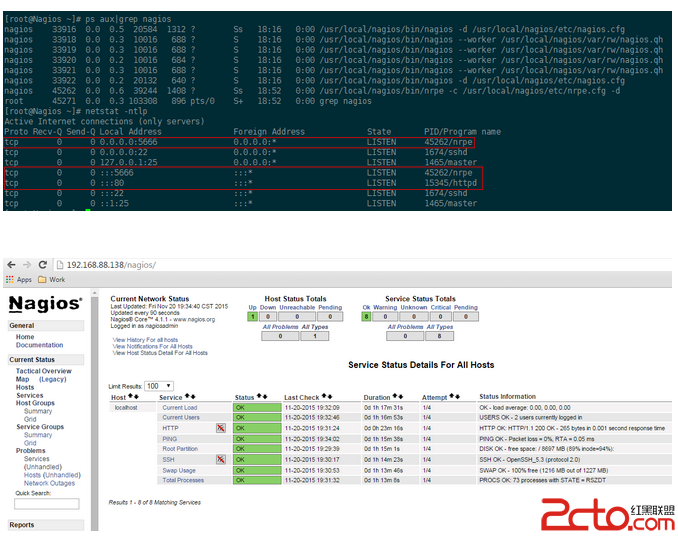Image resolution: width=678 pixels, height=541 pixels.
Task: Open Service Groups in sidebar
Action: click(40, 427)
